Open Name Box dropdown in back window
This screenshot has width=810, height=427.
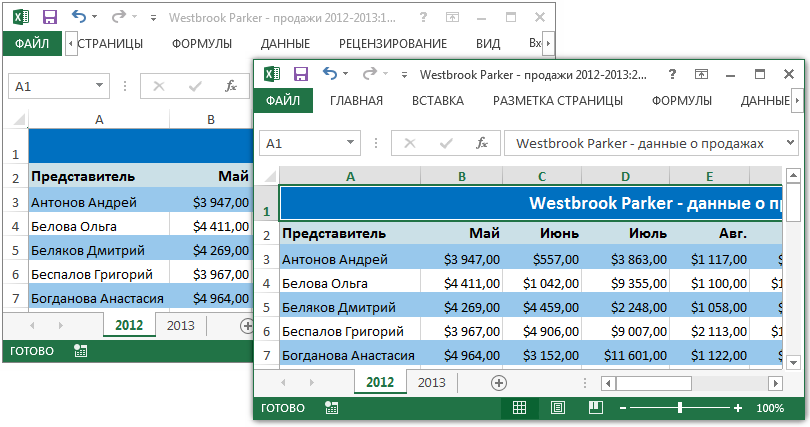[x=99, y=86]
